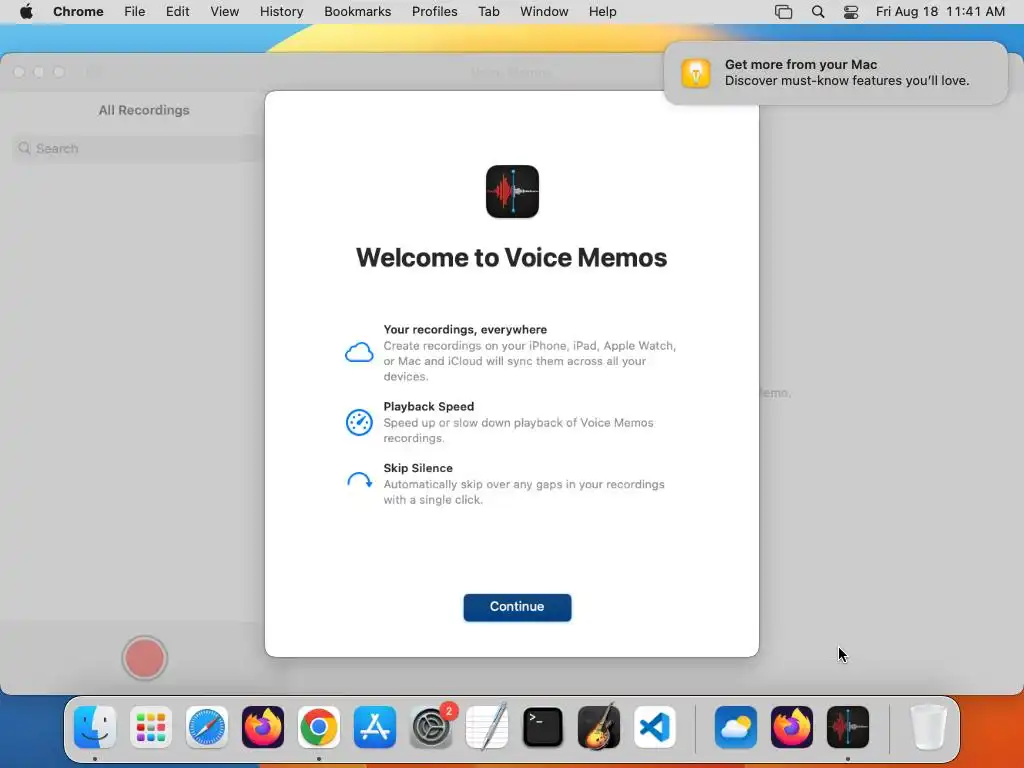Open Weather from the Dock
The width and height of the screenshot is (1024, 768).
click(x=736, y=727)
